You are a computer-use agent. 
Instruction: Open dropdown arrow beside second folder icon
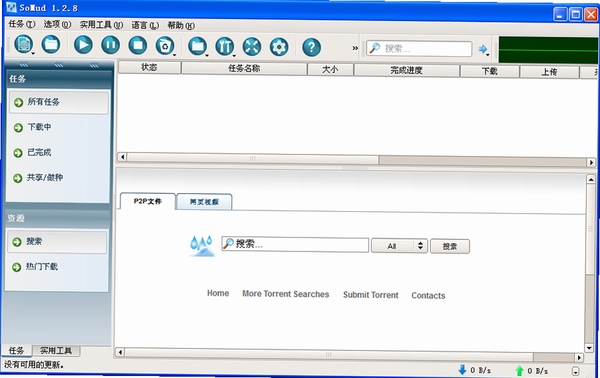[207, 56]
